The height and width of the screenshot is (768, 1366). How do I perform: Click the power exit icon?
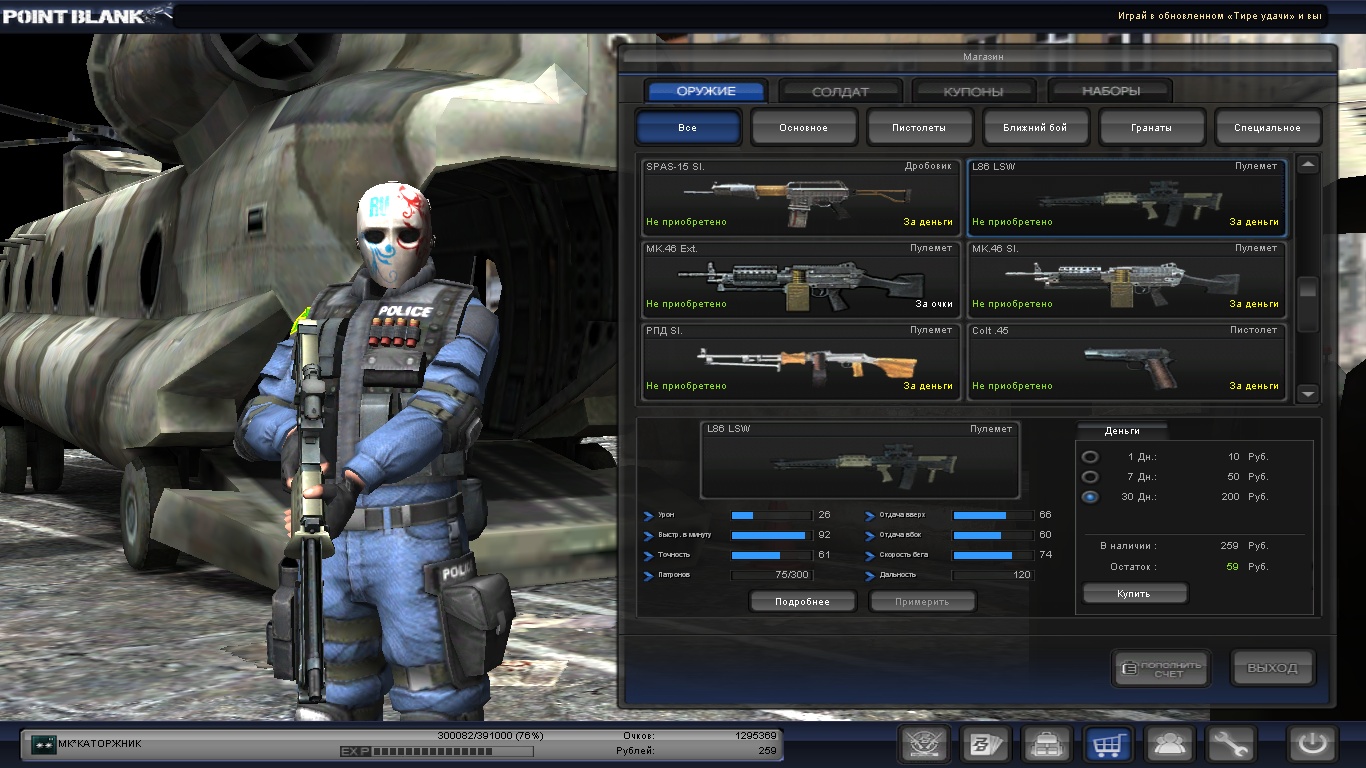[x=1312, y=744]
